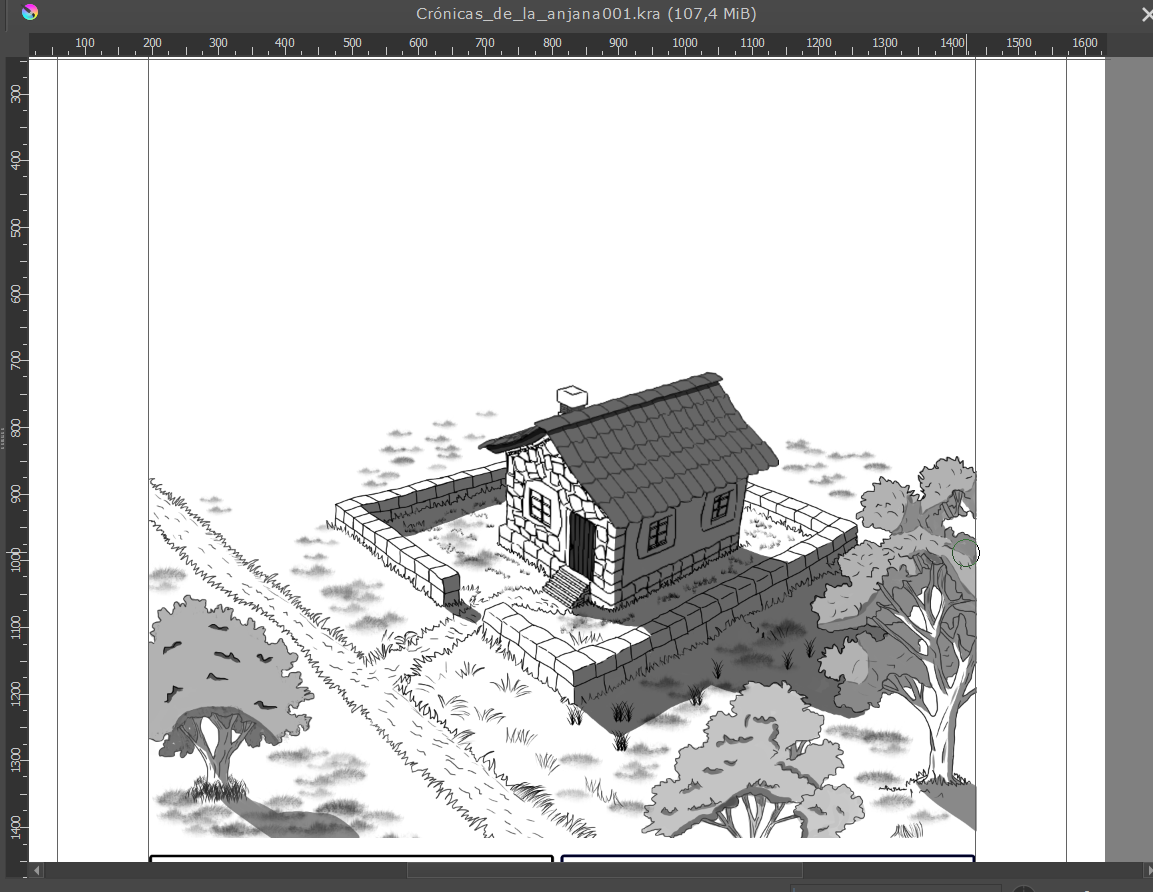Image resolution: width=1153 pixels, height=892 pixels.
Task: Click the 500 mark on horizontal ruler
Action: click(x=352, y=44)
